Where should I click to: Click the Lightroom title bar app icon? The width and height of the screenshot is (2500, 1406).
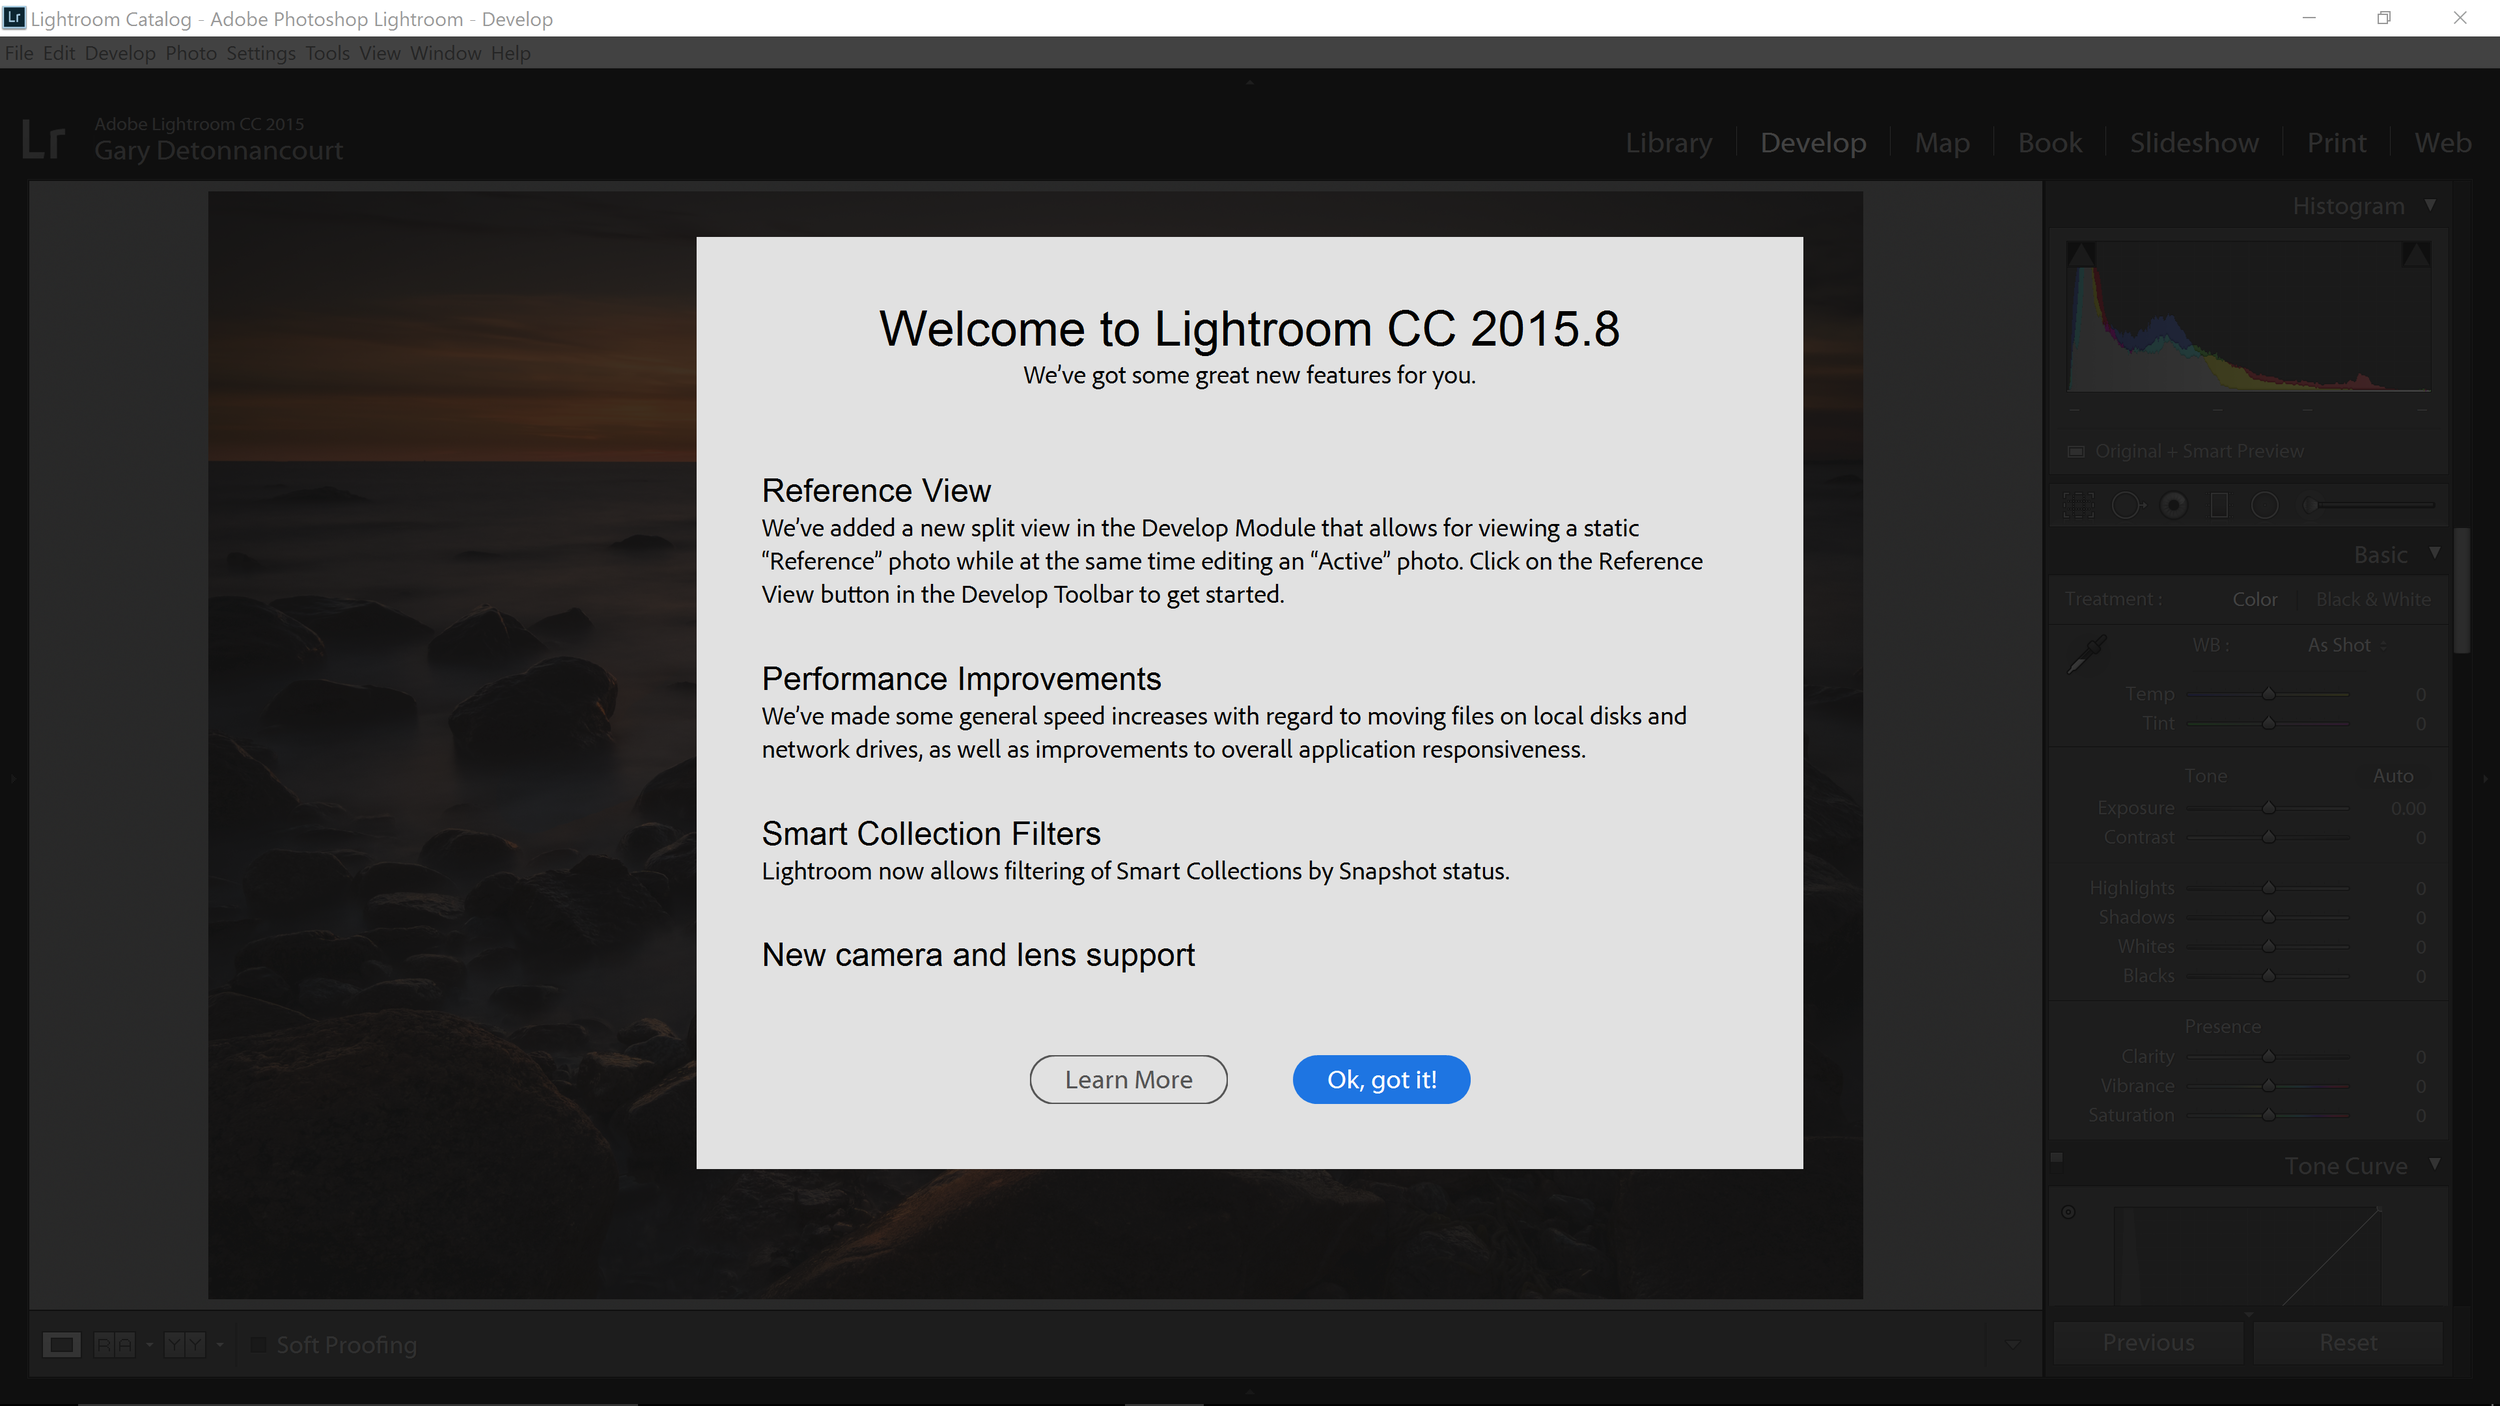click(x=14, y=18)
